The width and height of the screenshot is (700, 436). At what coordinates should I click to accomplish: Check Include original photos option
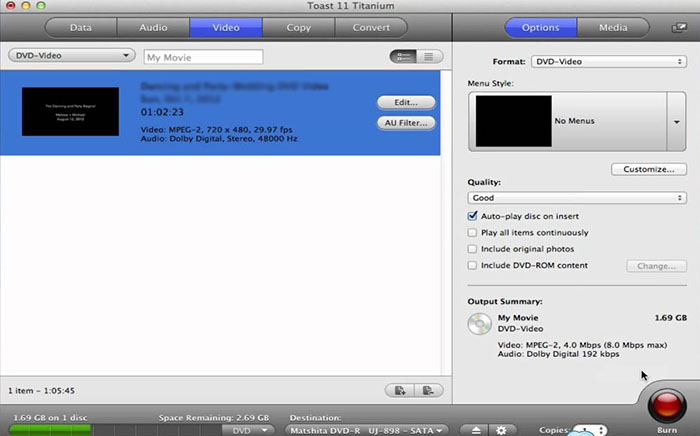pyautogui.click(x=473, y=249)
